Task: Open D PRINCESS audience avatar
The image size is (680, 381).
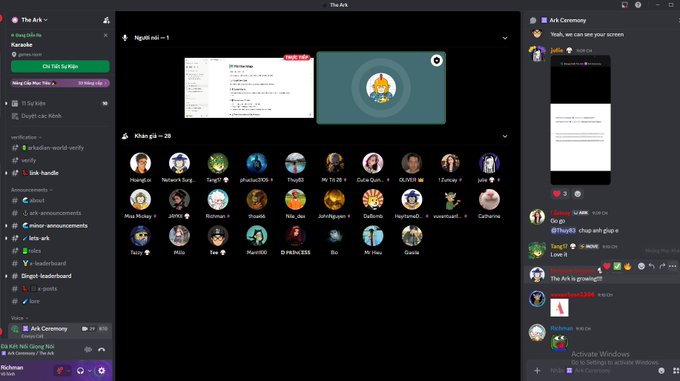Action: [x=295, y=236]
